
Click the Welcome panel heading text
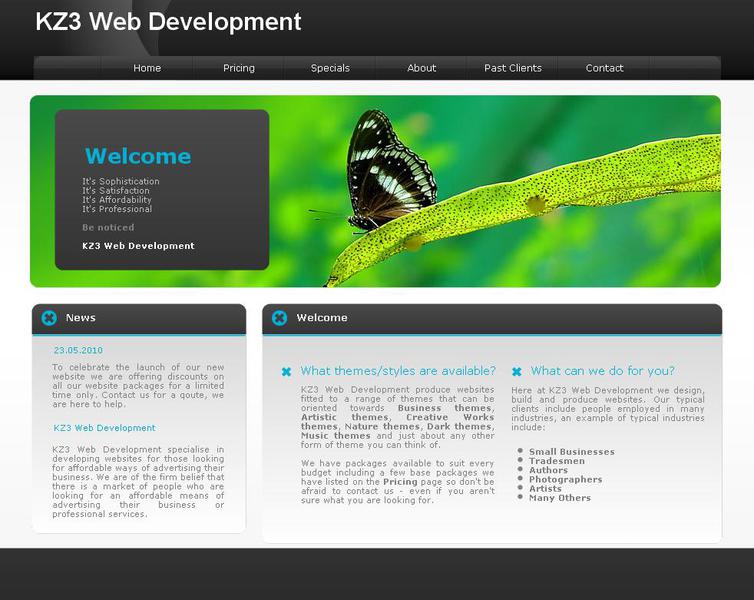tap(322, 318)
